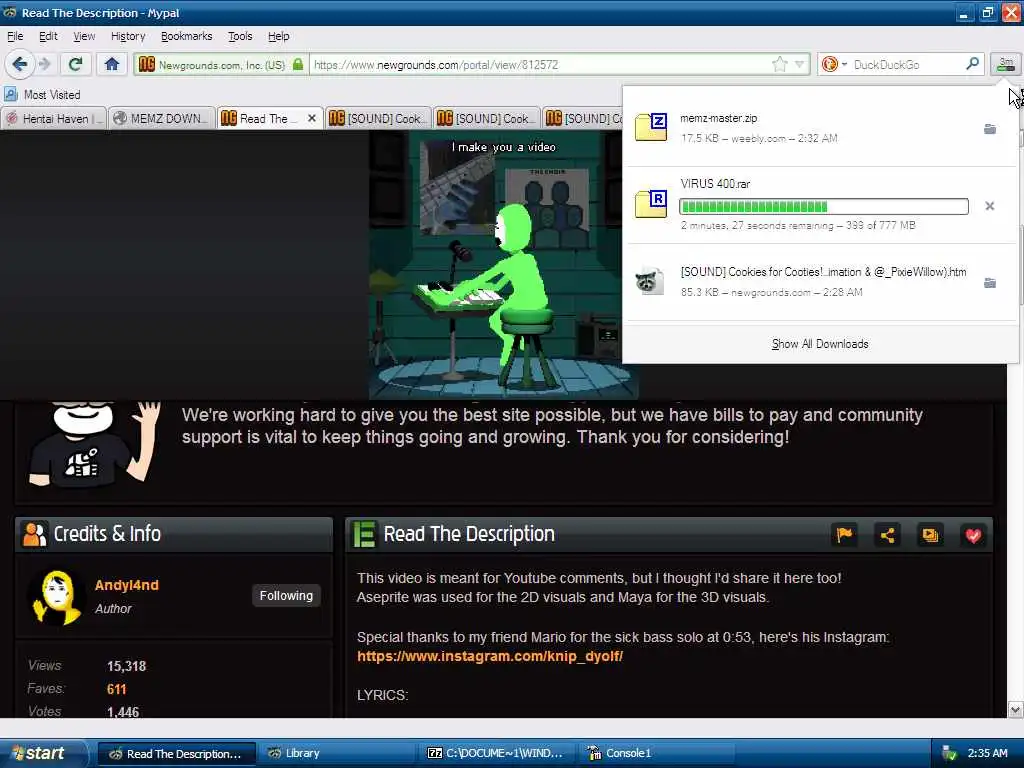Open the File menu
The height and width of the screenshot is (768, 1024).
click(15, 36)
